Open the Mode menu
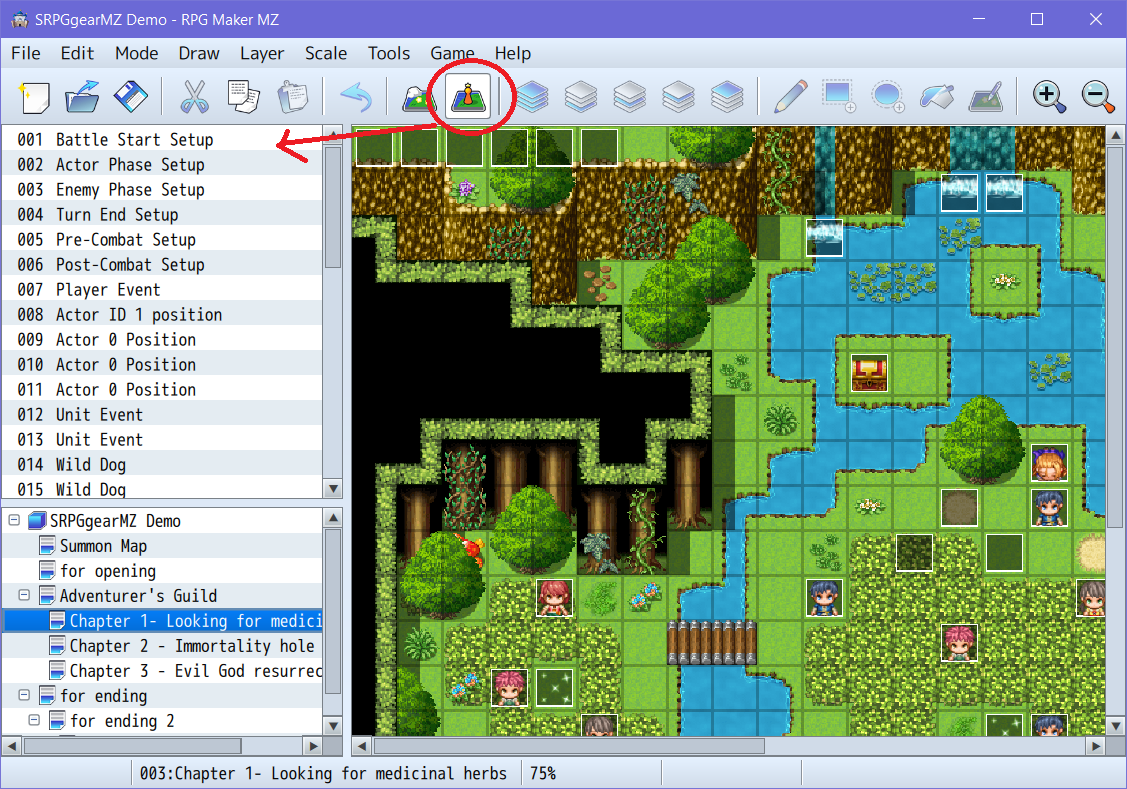This screenshot has height=789, width=1127. [137, 53]
